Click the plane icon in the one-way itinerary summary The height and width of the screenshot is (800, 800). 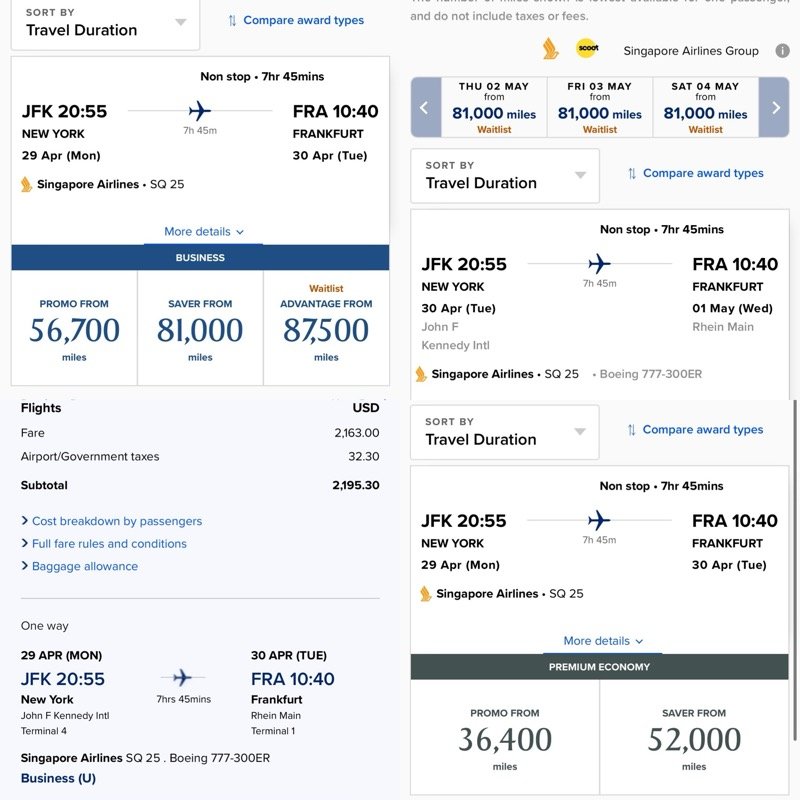point(182,678)
